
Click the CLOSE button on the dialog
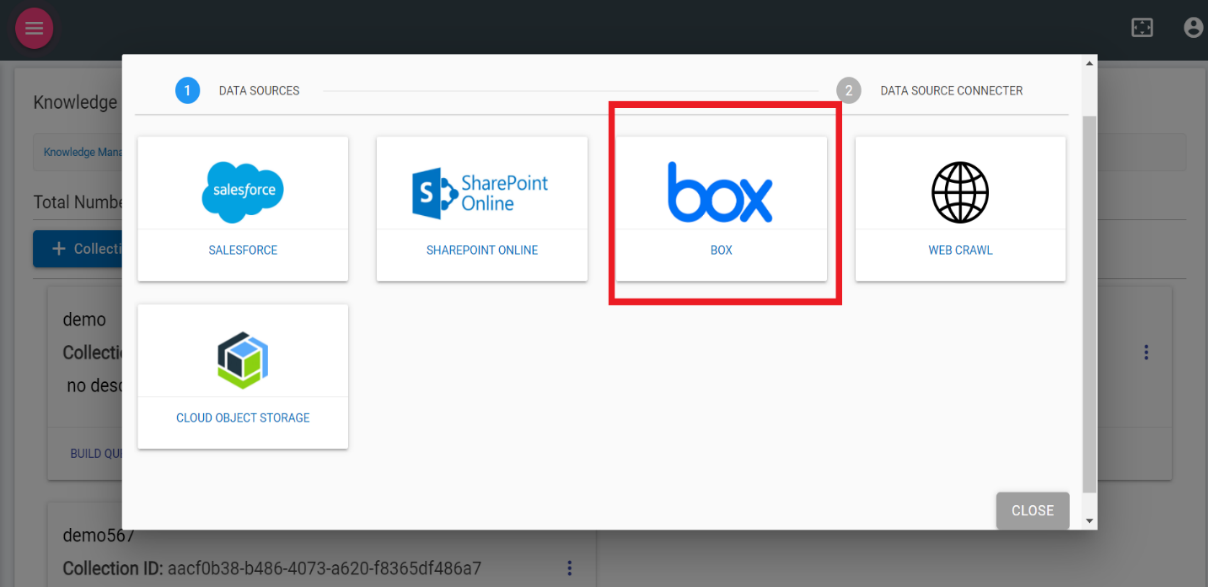point(1032,510)
